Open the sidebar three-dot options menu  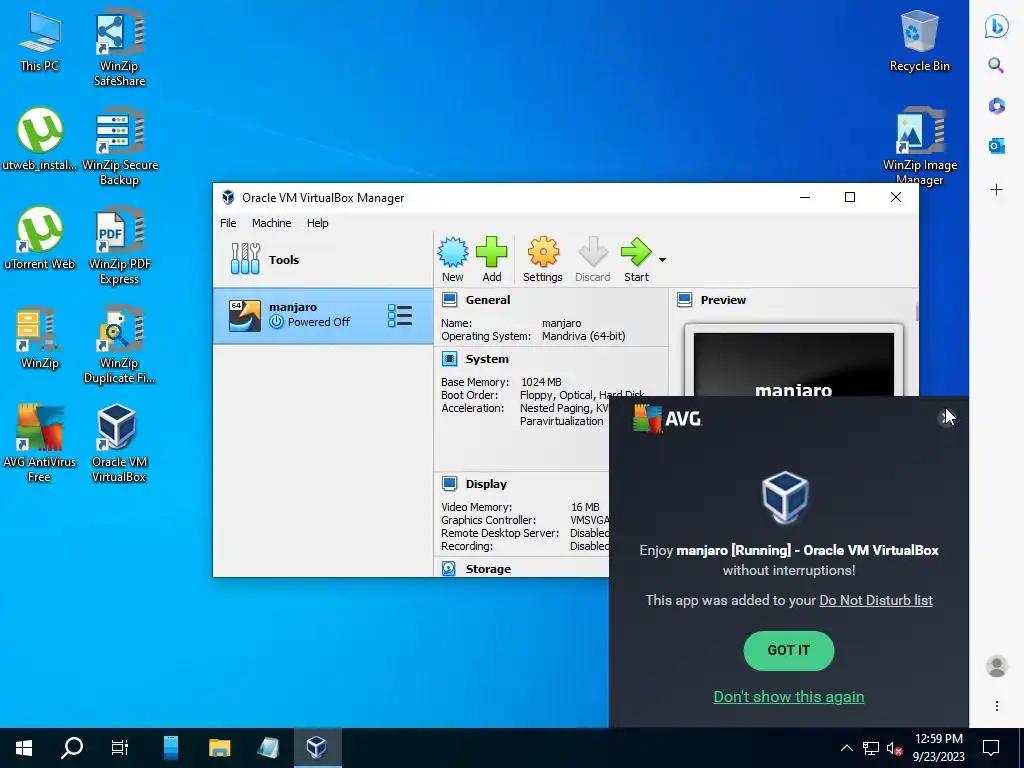point(997,706)
